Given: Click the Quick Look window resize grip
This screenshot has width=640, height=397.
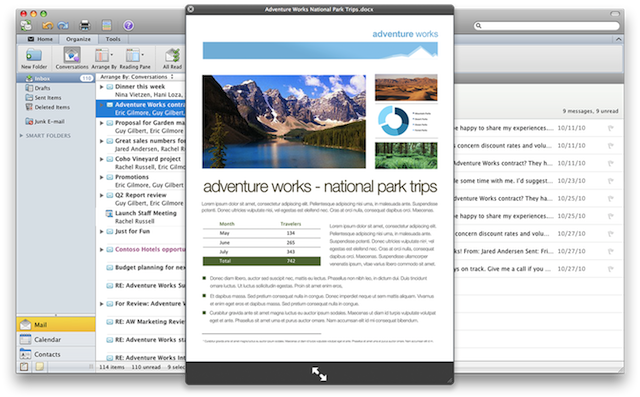Looking at the screenshot, I should coord(450,380).
